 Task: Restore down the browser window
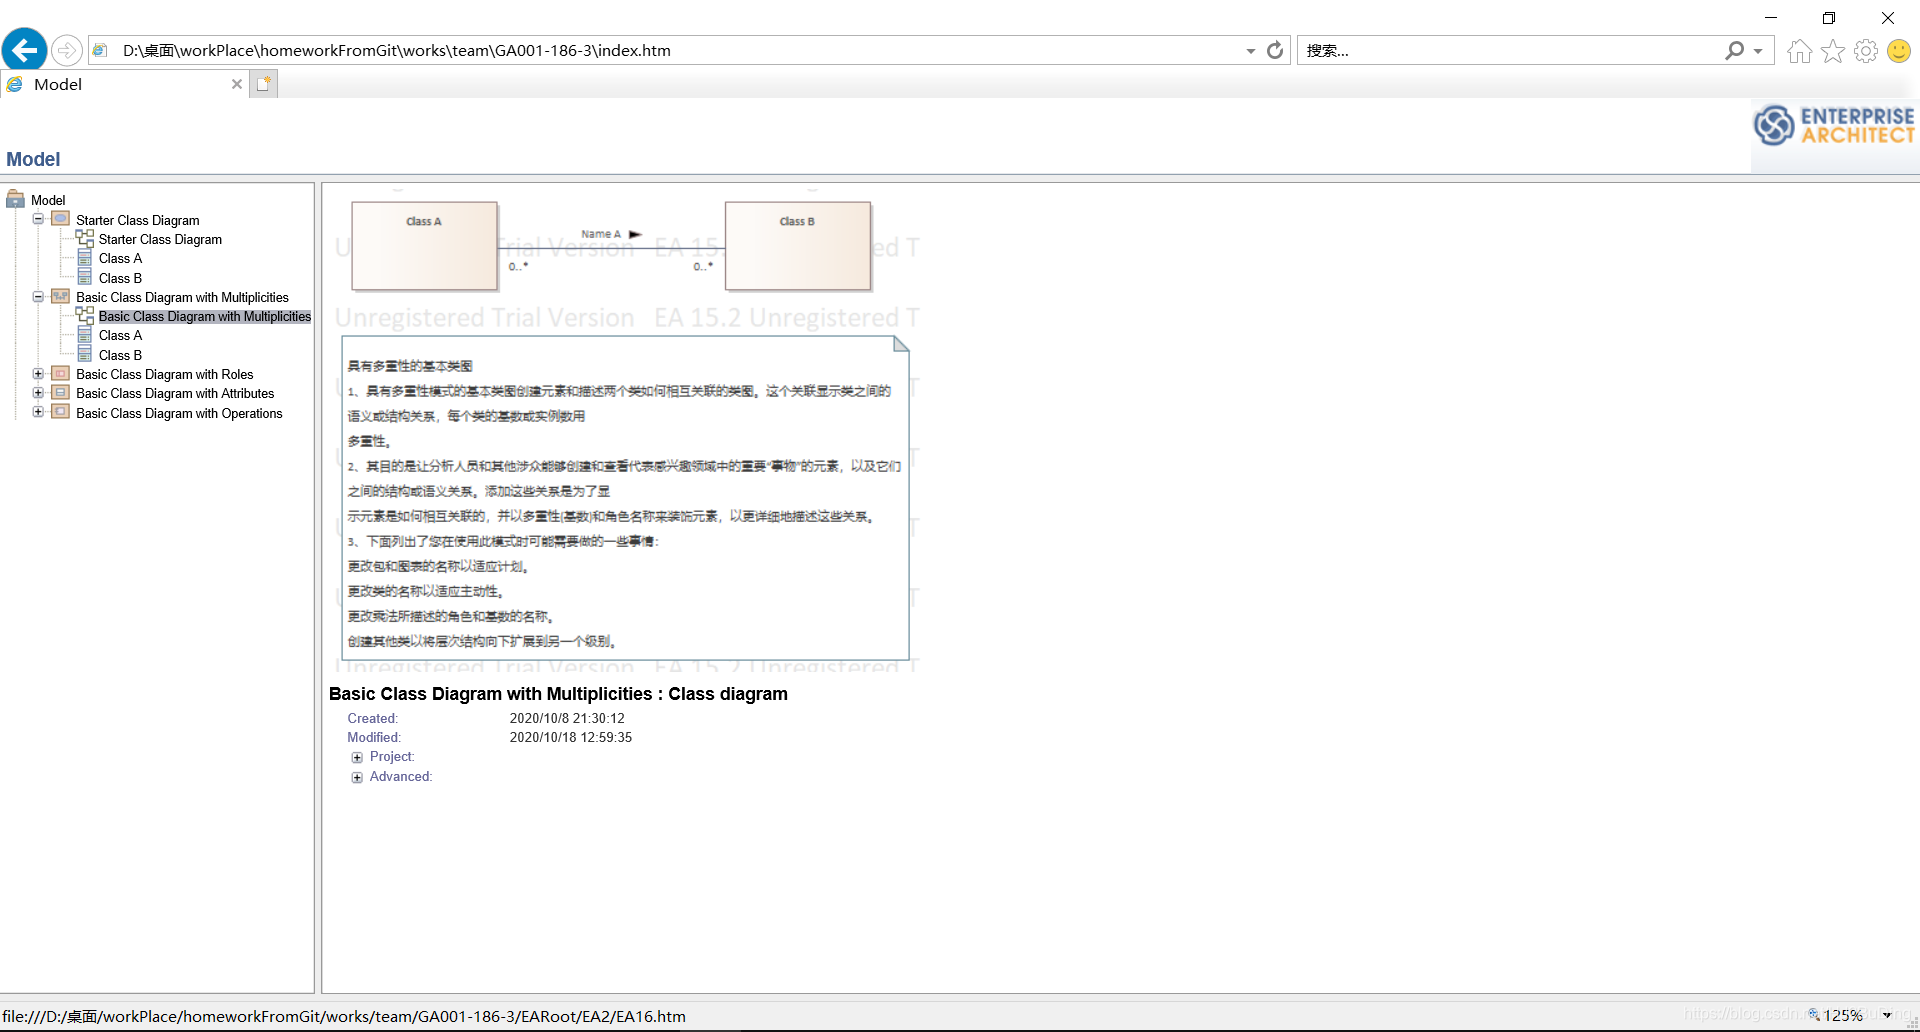1829,18
